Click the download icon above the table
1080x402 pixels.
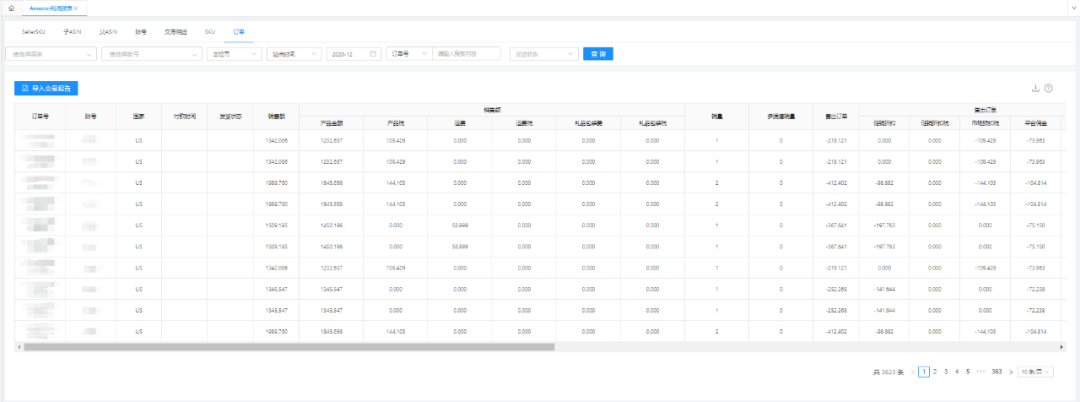[1035, 88]
